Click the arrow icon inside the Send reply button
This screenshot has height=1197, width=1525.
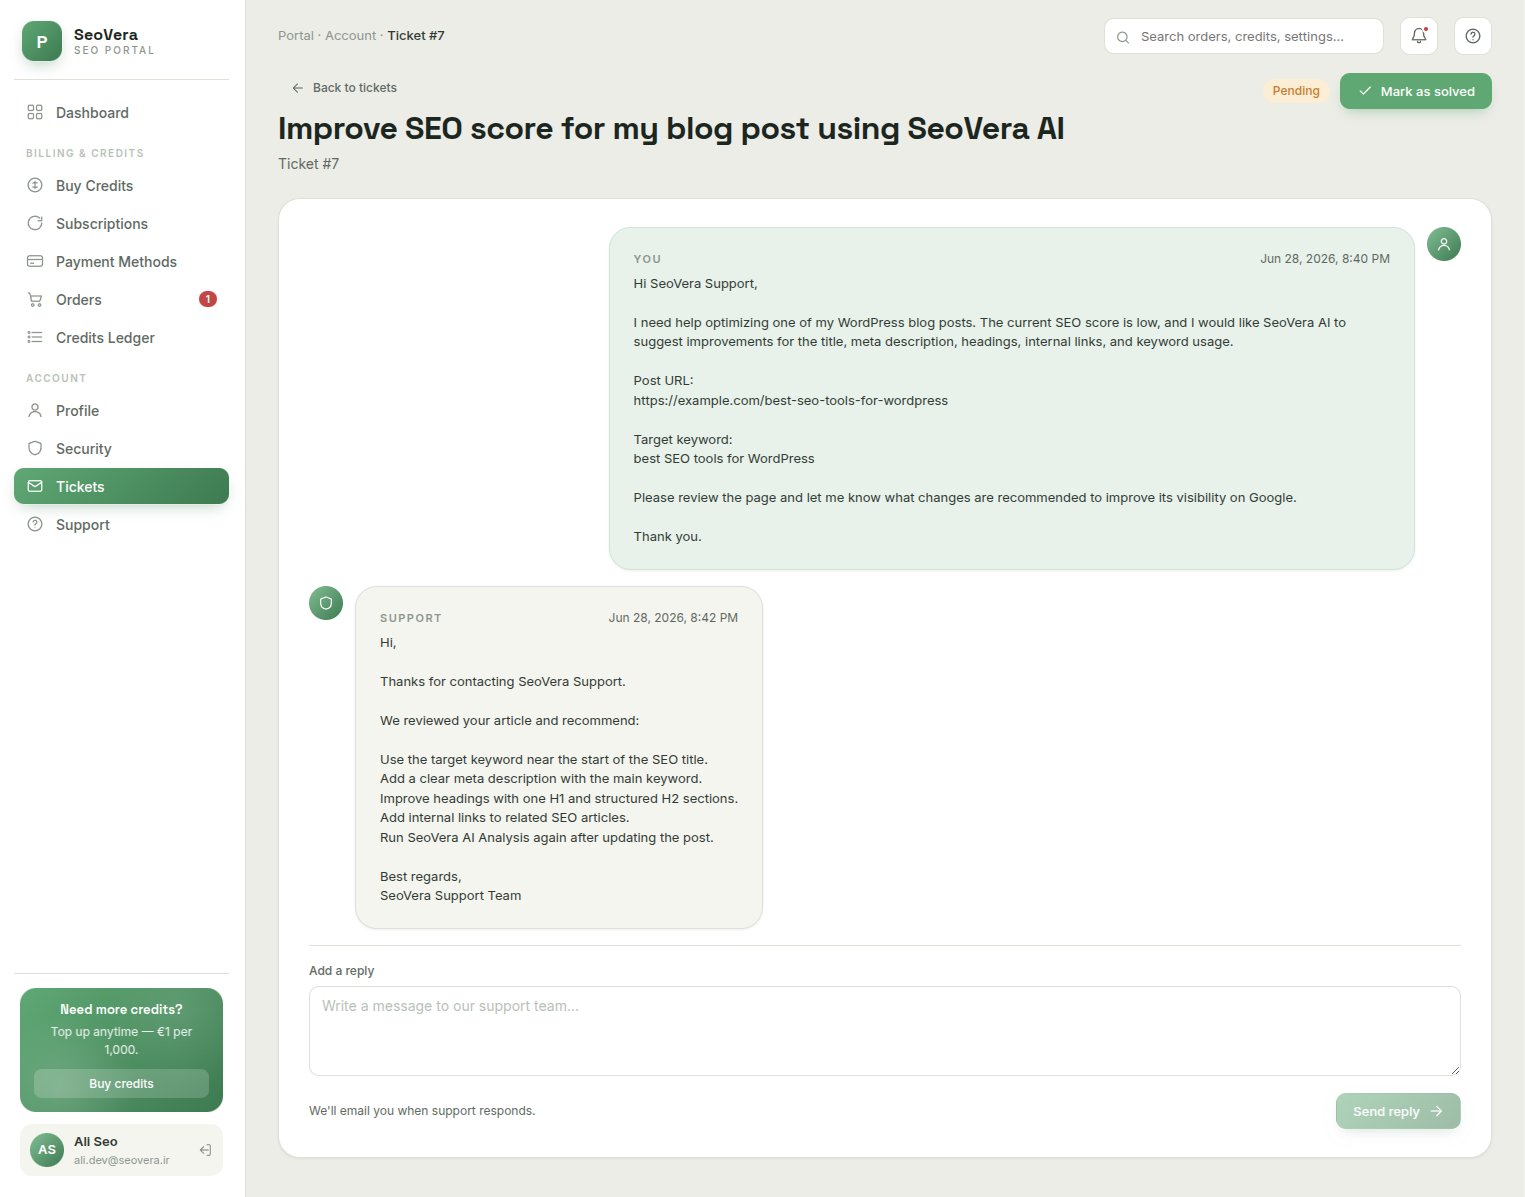tap(1437, 1111)
